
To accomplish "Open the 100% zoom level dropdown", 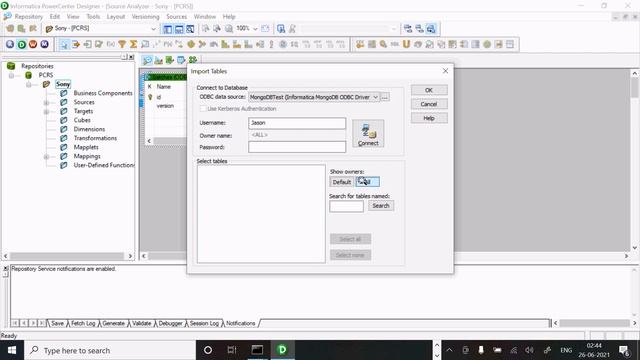I will coord(255,29).
